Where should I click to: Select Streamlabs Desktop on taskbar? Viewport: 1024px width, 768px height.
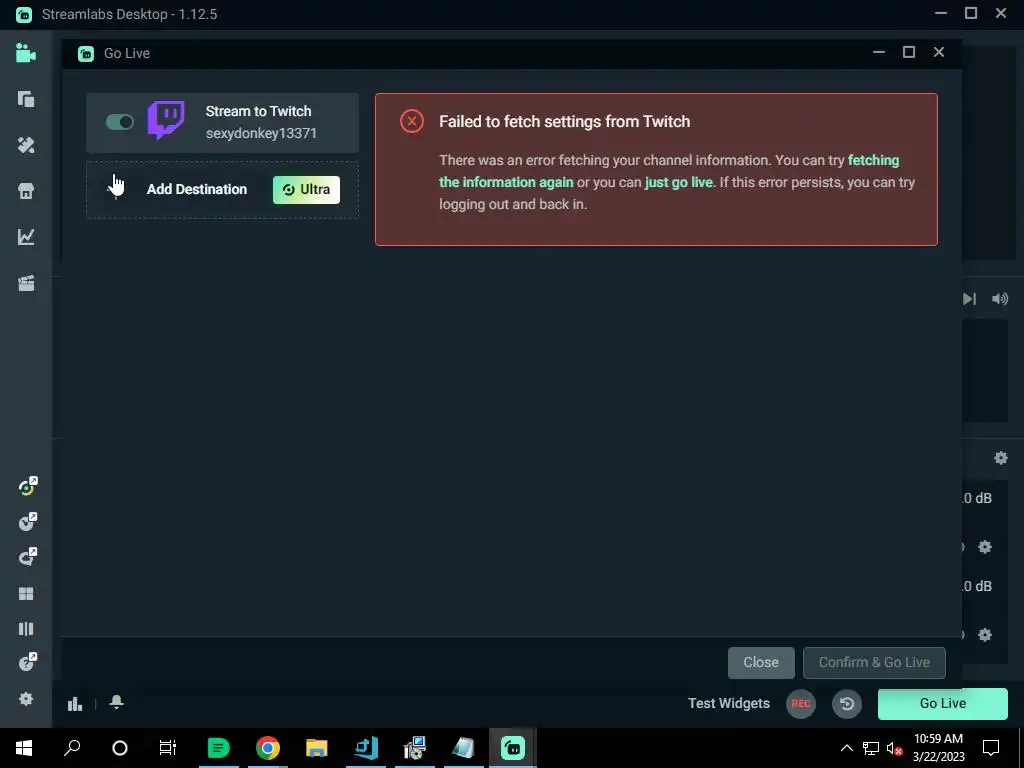(x=513, y=748)
